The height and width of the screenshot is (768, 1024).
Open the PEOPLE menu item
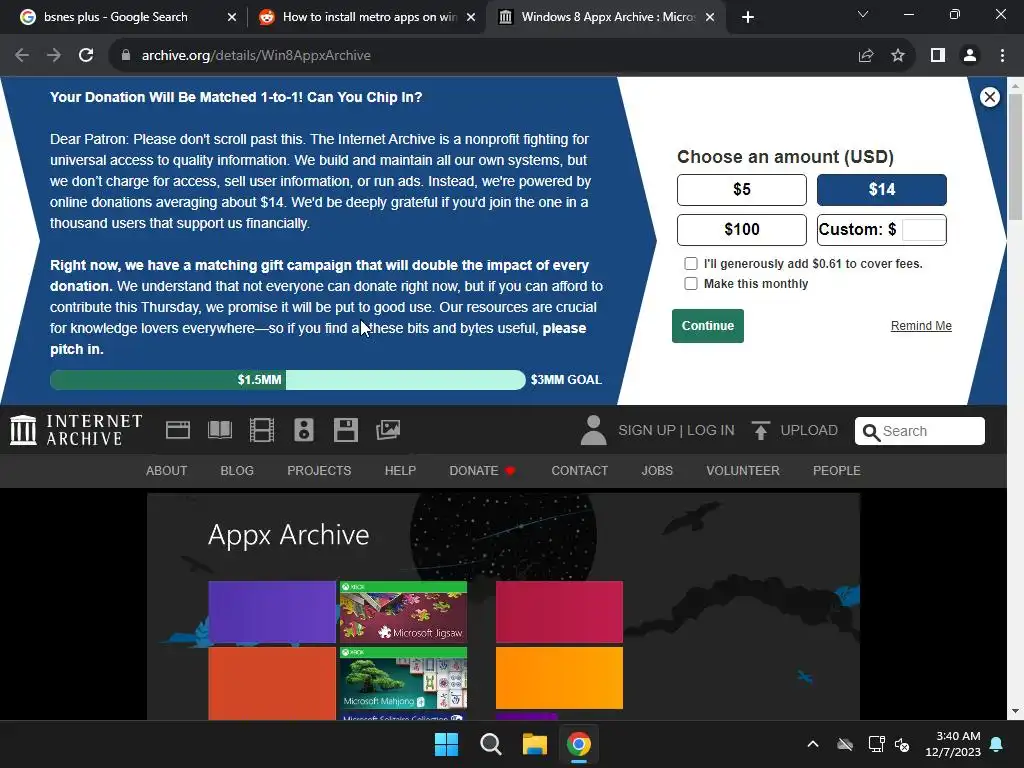point(837,471)
